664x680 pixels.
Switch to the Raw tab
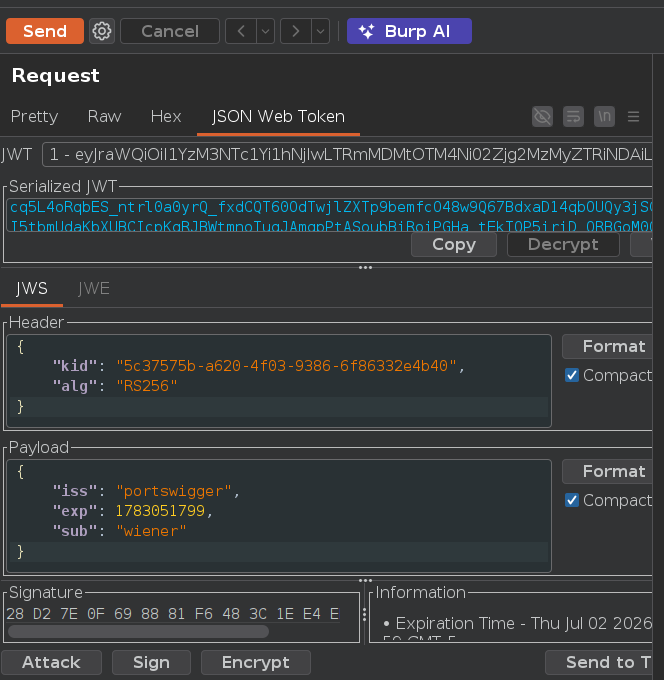coord(104,116)
